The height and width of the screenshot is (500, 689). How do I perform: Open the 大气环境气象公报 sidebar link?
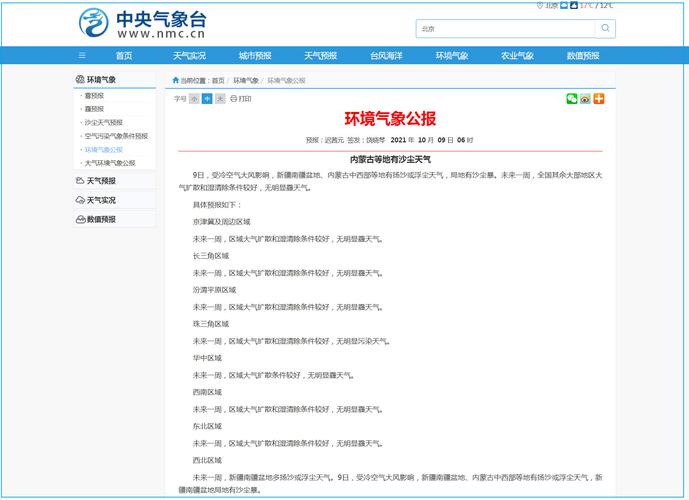pyautogui.click(x=110, y=163)
